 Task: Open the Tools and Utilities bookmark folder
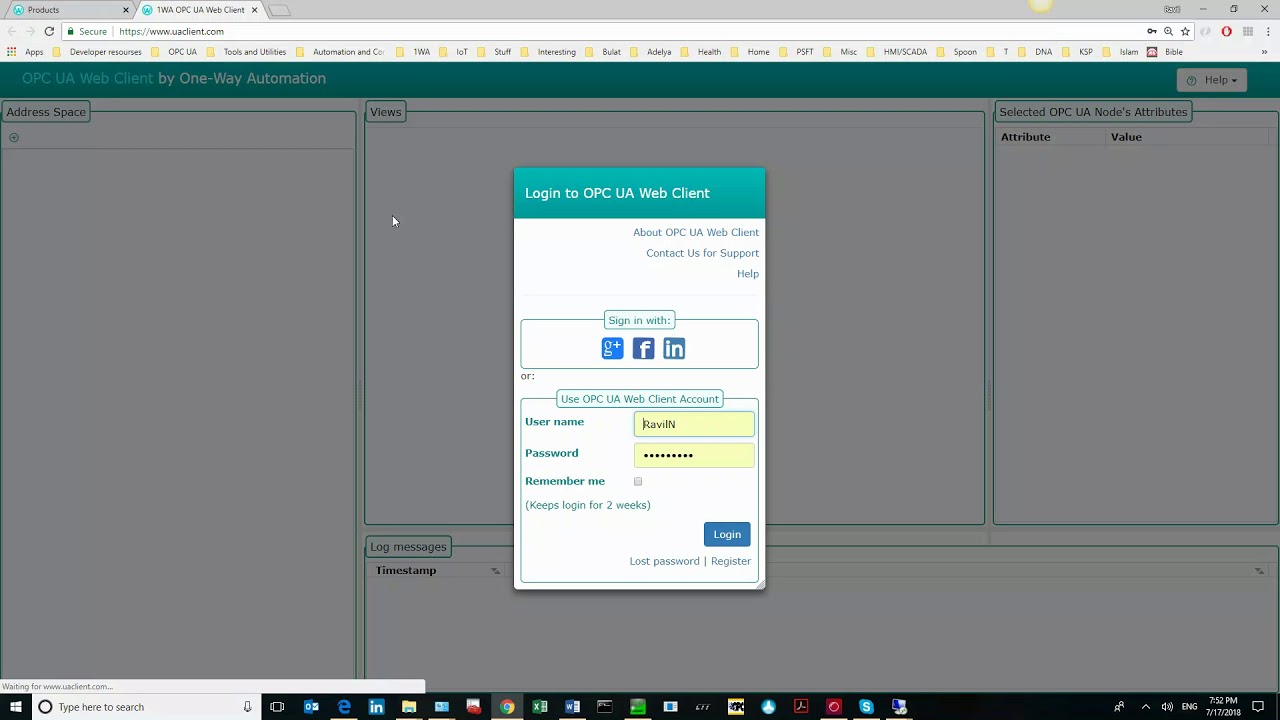click(247, 52)
